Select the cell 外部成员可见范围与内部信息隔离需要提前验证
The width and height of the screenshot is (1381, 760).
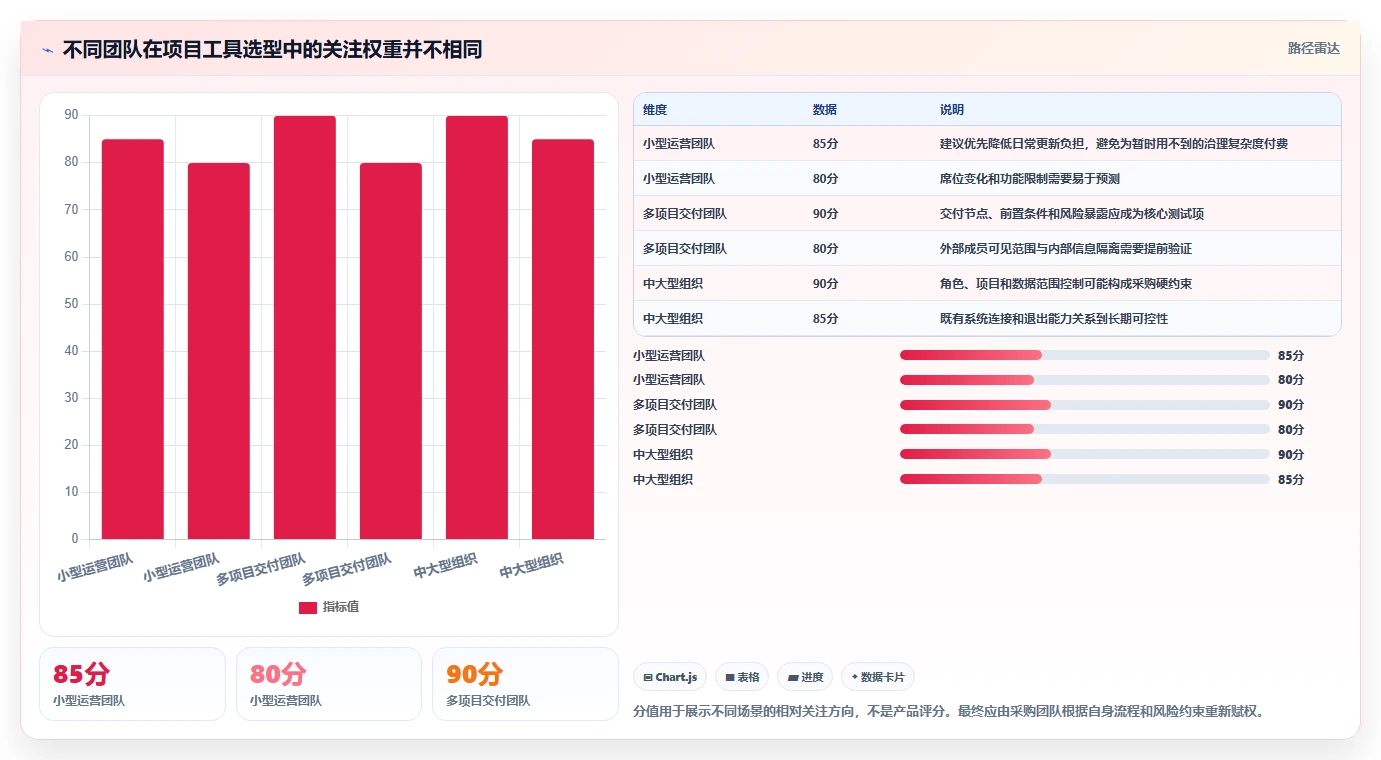(1066, 249)
